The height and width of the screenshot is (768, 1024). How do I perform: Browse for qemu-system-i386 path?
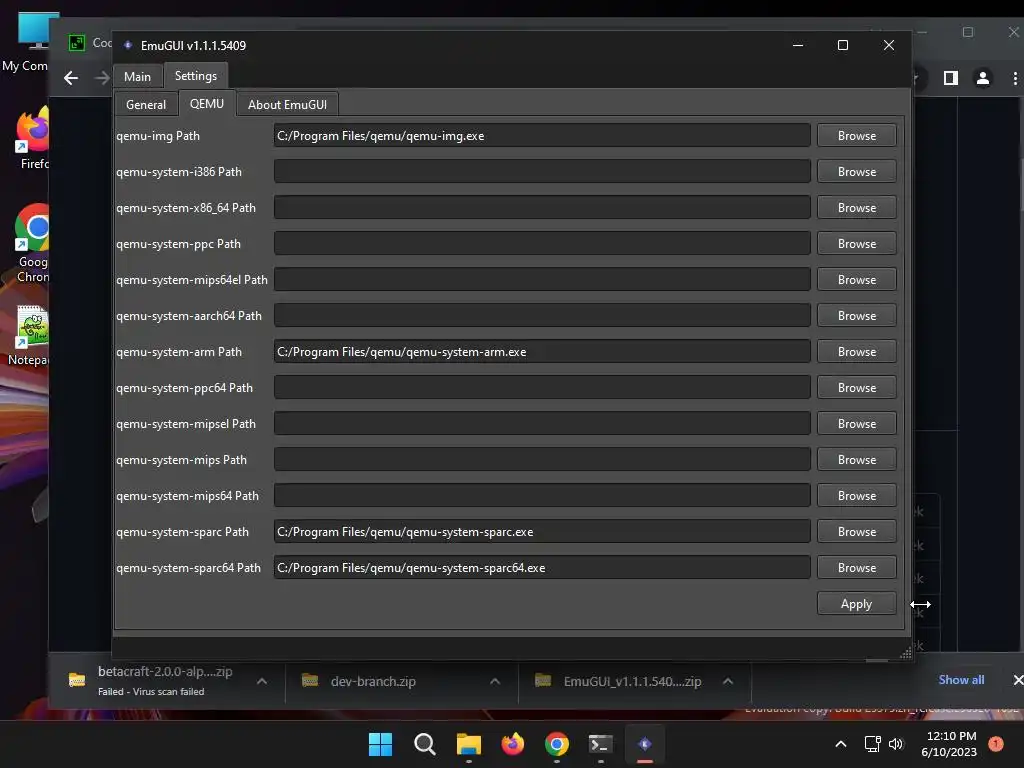tap(856, 172)
